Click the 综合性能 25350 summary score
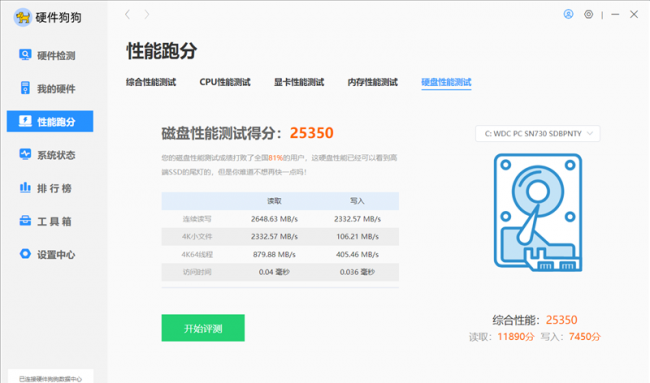 pos(535,320)
